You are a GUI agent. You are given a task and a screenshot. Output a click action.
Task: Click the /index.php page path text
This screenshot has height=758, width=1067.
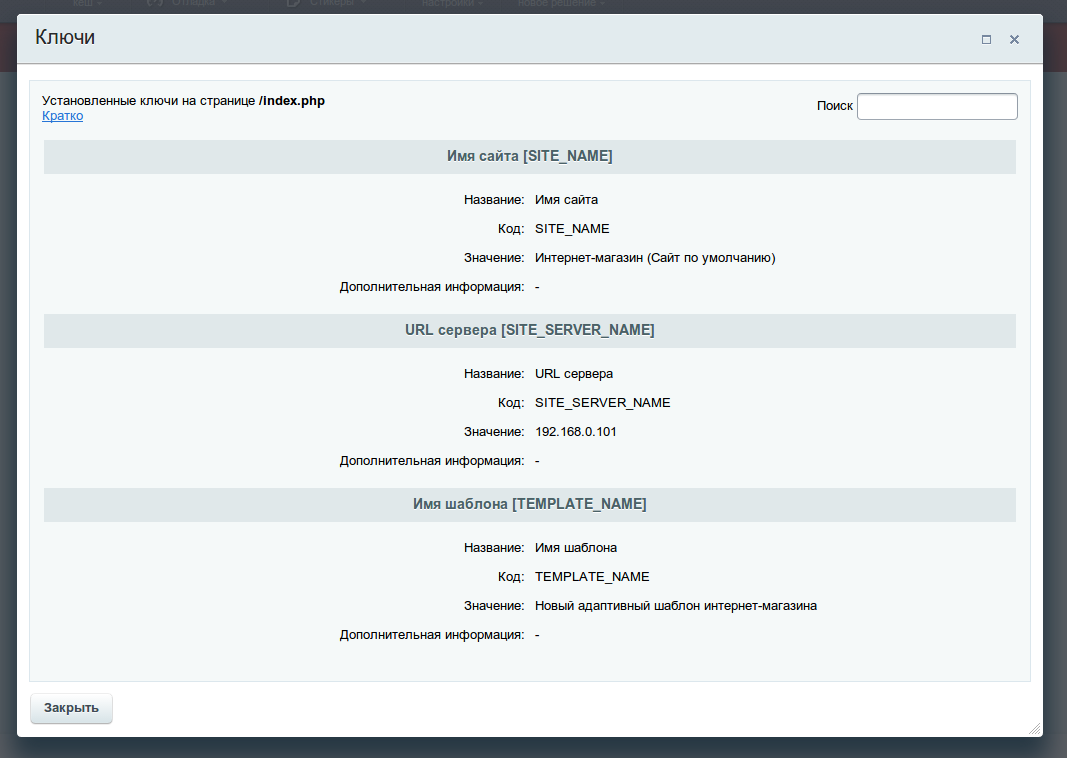pos(292,100)
